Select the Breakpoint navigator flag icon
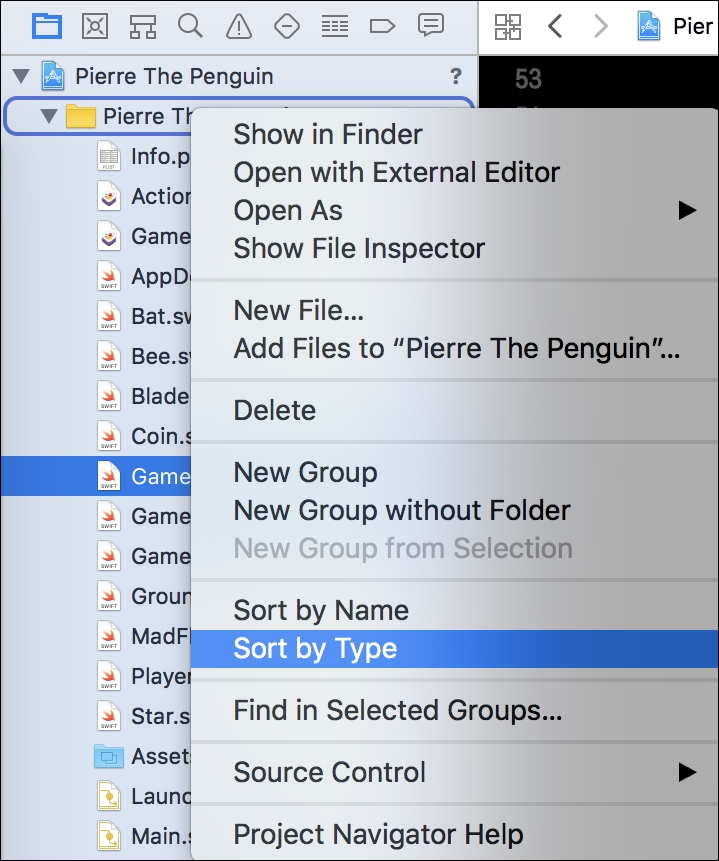 coord(382,27)
